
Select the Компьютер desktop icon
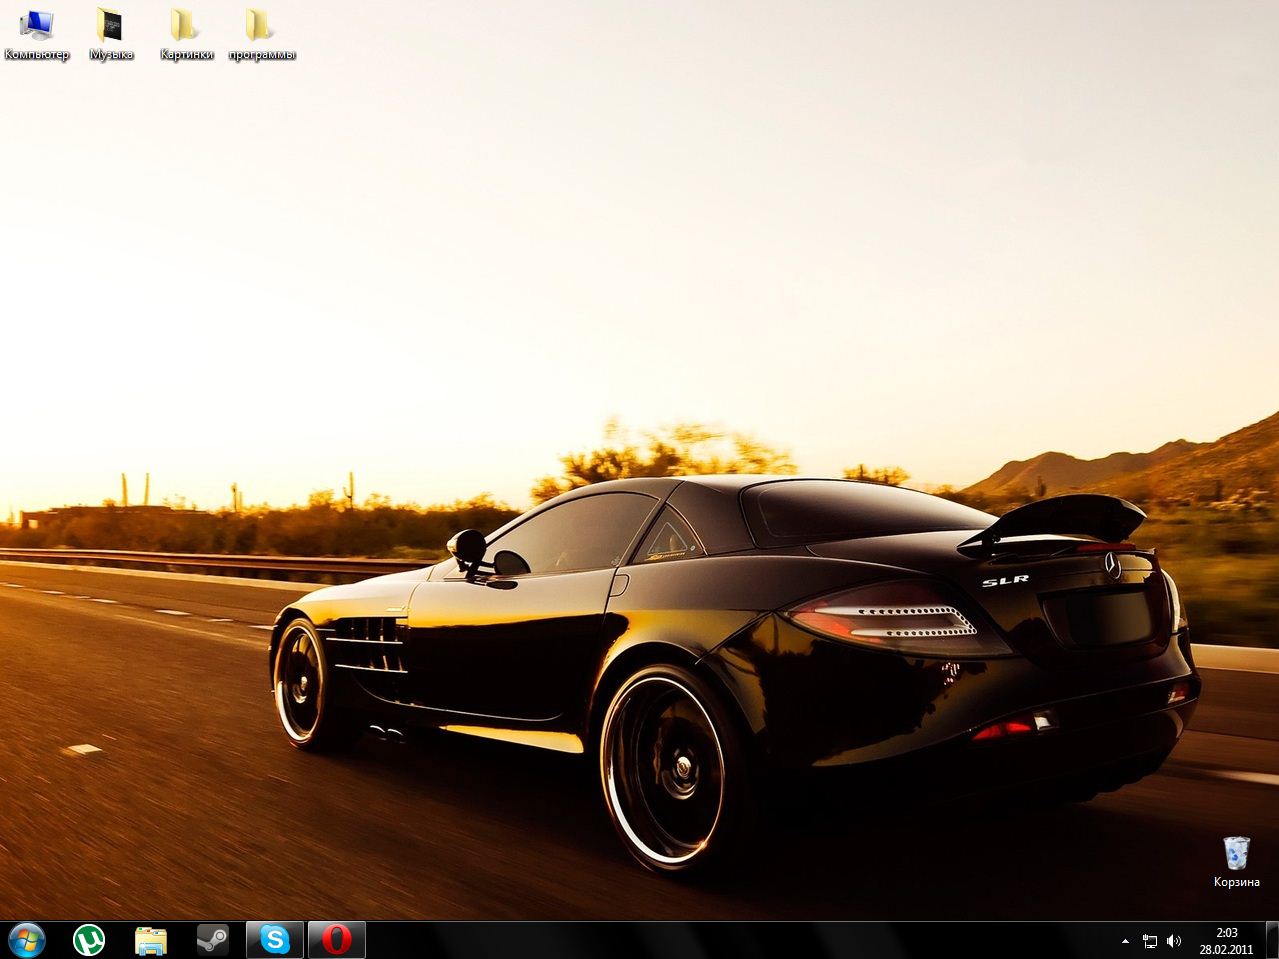point(37,24)
